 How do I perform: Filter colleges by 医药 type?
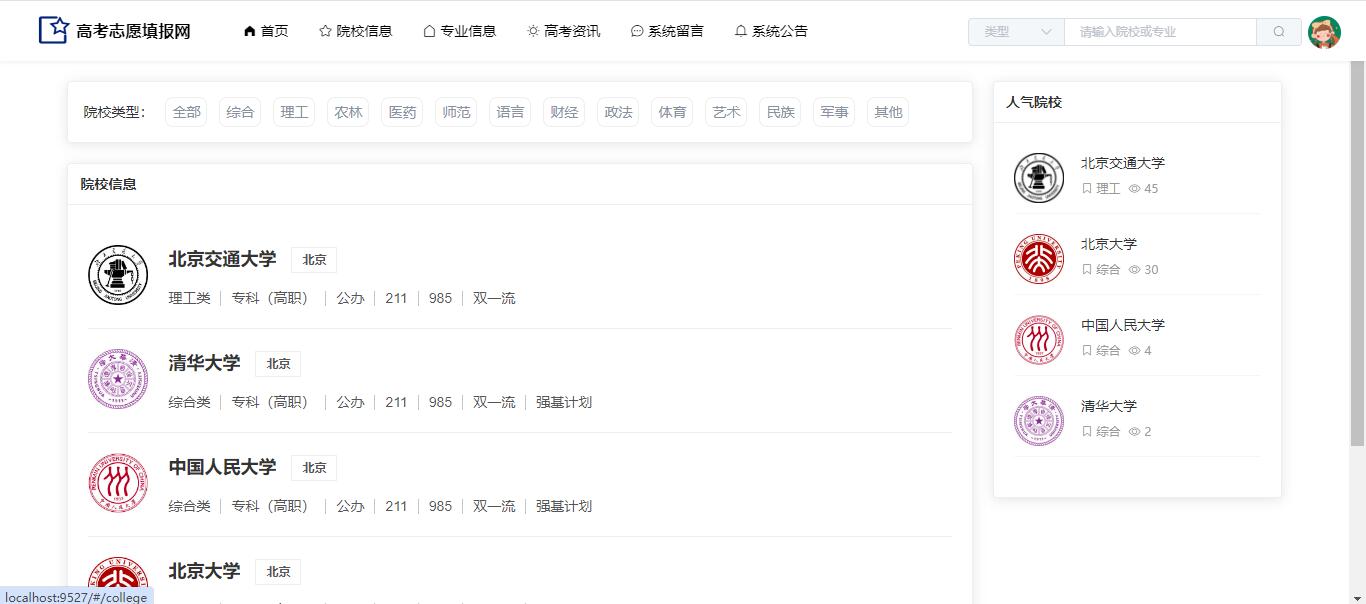click(402, 112)
